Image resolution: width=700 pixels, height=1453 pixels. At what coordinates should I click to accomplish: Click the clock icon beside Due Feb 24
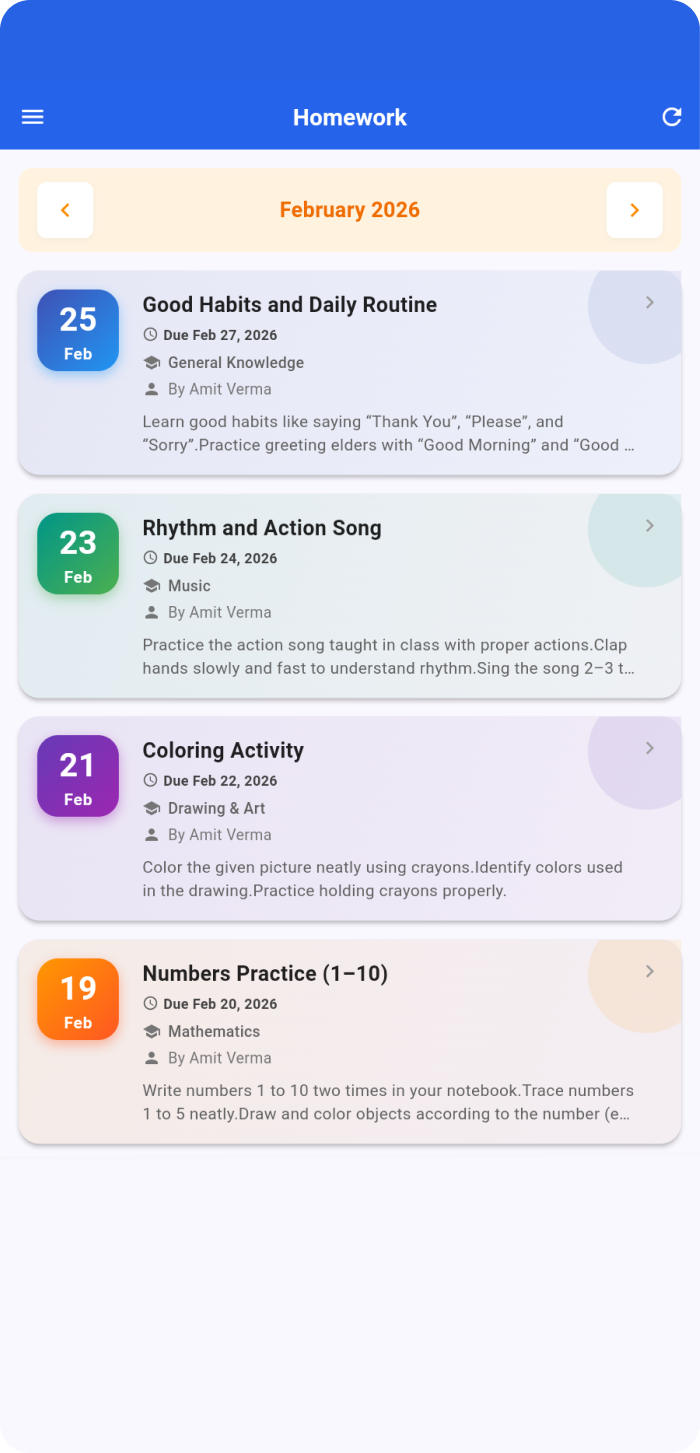pyautogui.click(x=151, y=557)
